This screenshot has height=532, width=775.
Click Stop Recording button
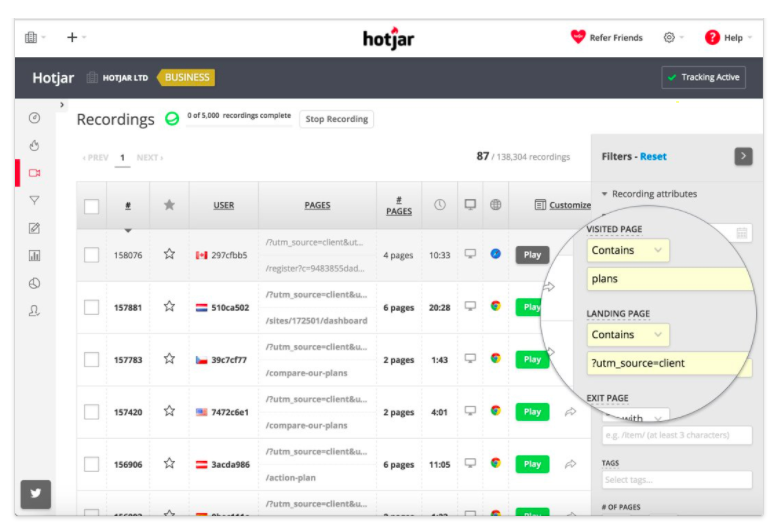pyautogui.click(x=337, y=119)
